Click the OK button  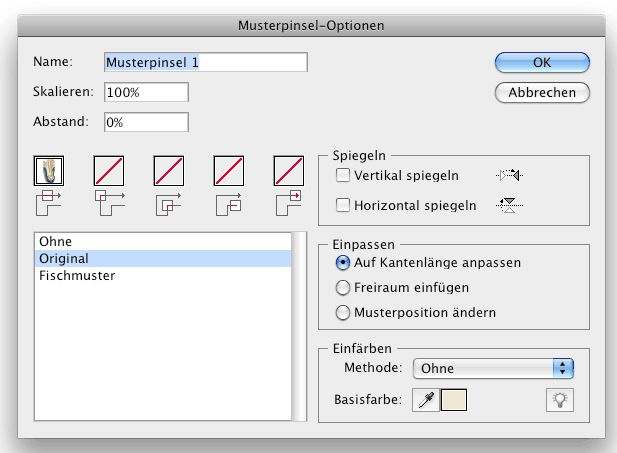(x=541, y=62)
